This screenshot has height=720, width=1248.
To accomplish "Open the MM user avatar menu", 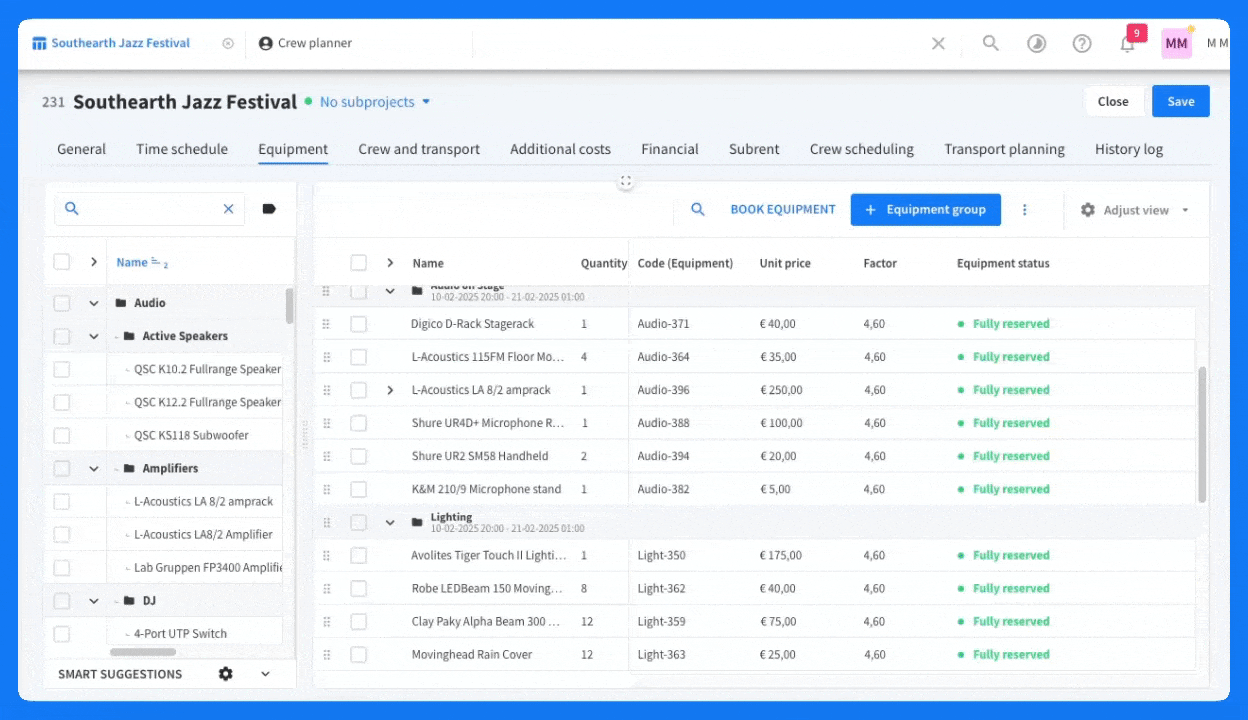I will [x=1176, y=44].
